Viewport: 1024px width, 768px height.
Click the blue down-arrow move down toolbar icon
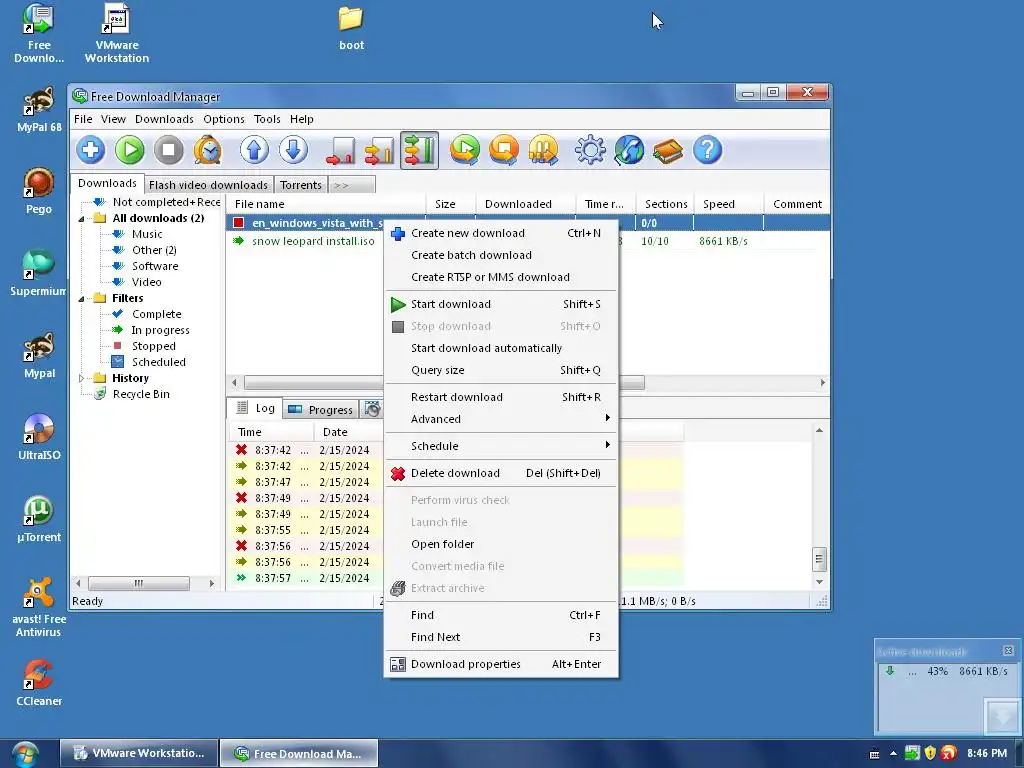[294, 151]
